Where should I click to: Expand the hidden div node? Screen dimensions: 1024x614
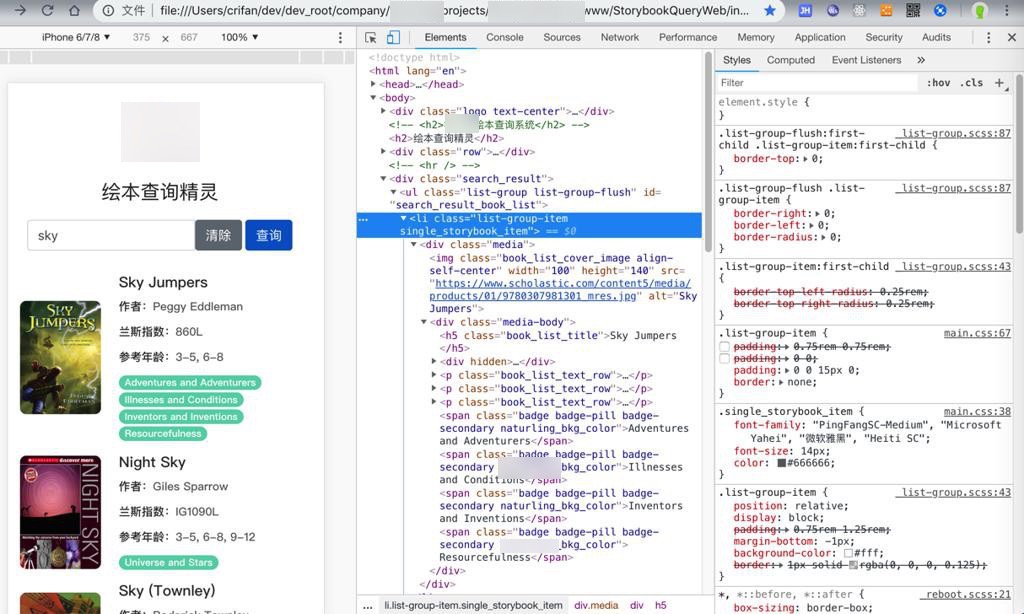point(434,361)
